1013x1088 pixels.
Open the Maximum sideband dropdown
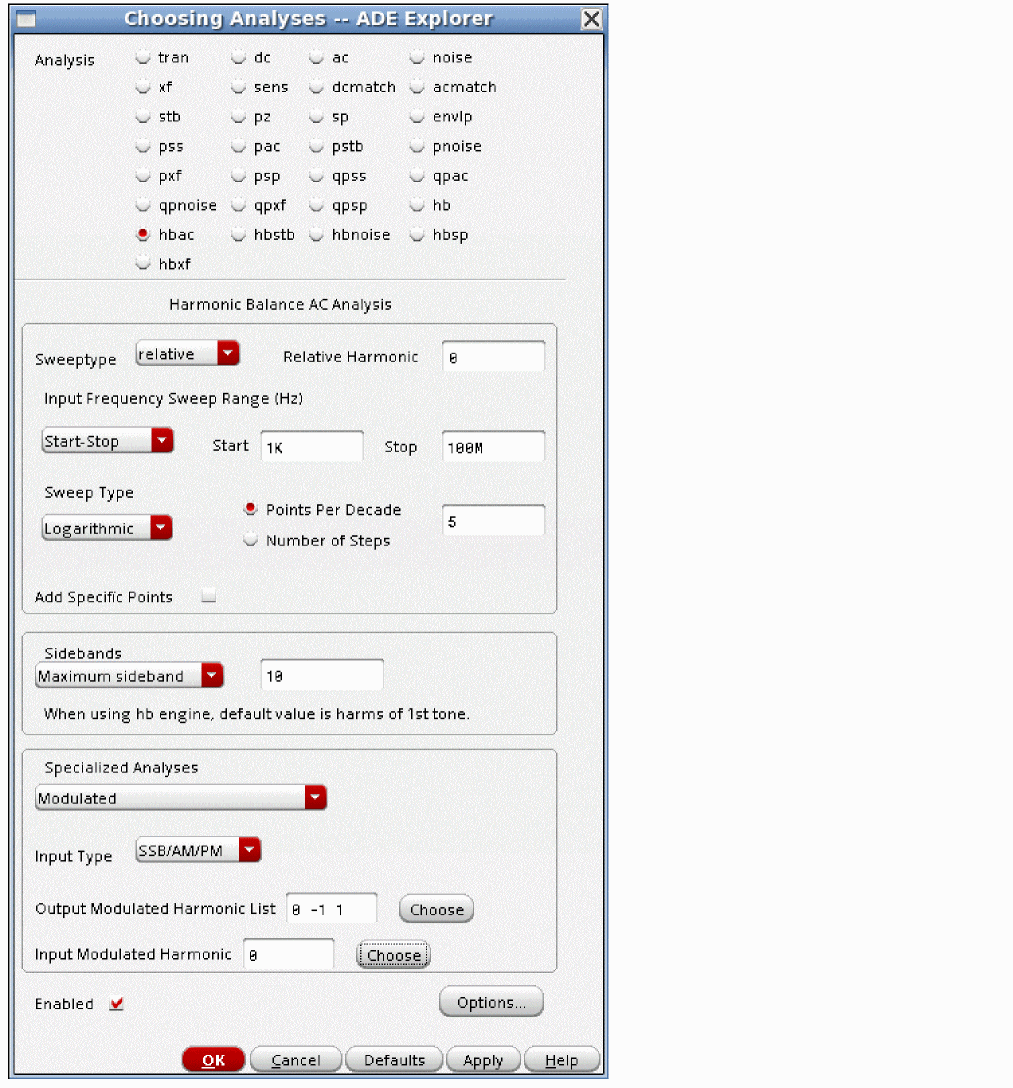coord(129,675)
